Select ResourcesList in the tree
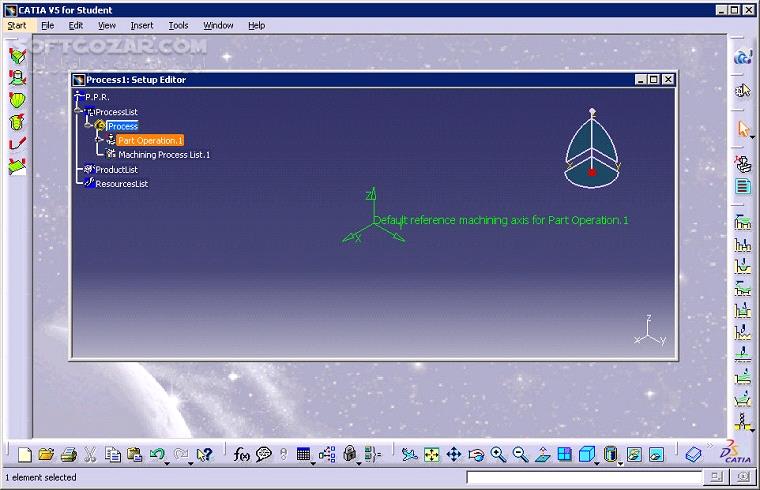The width and height of the screenshot is (760, 490). coord(121,184)
